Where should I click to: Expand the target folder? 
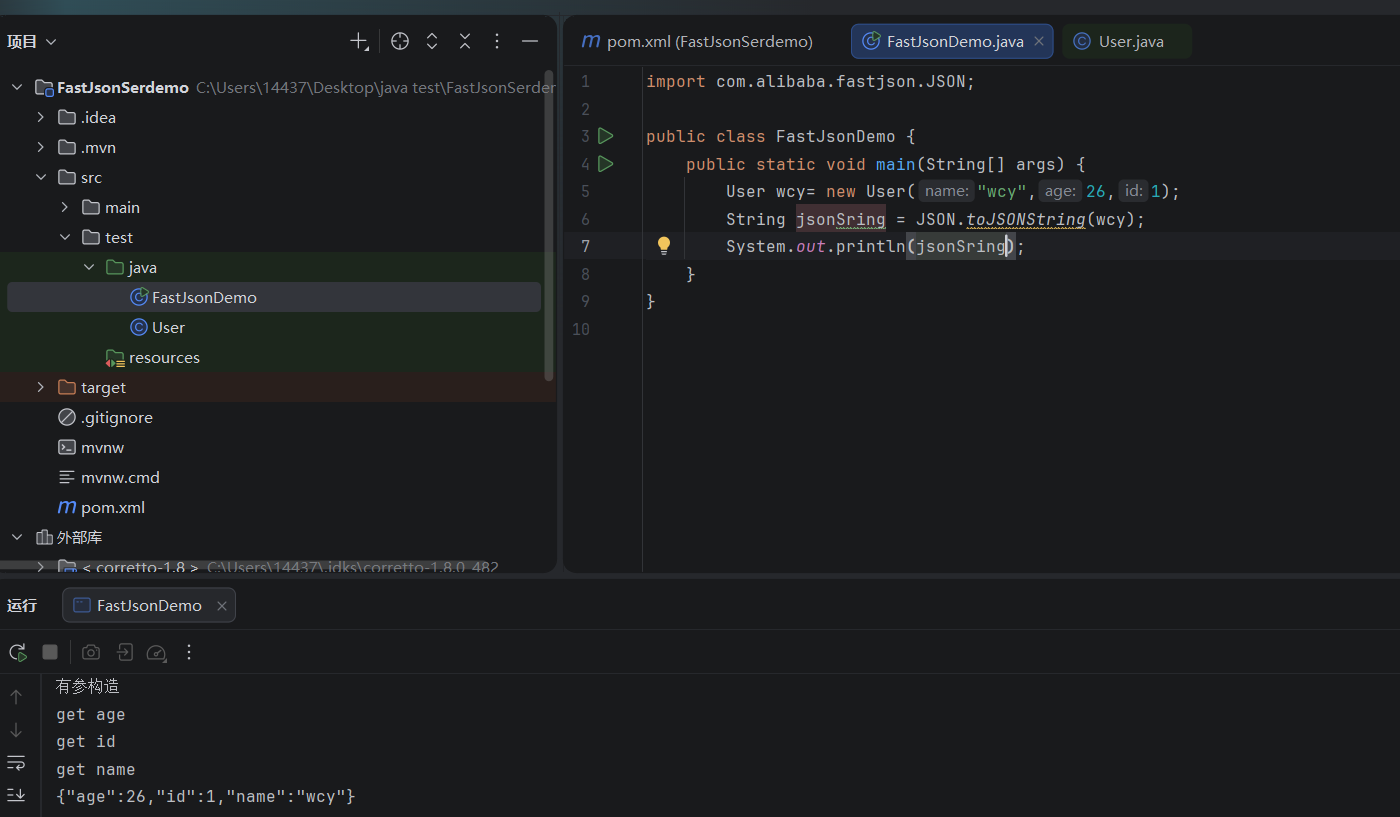point(40,387)
